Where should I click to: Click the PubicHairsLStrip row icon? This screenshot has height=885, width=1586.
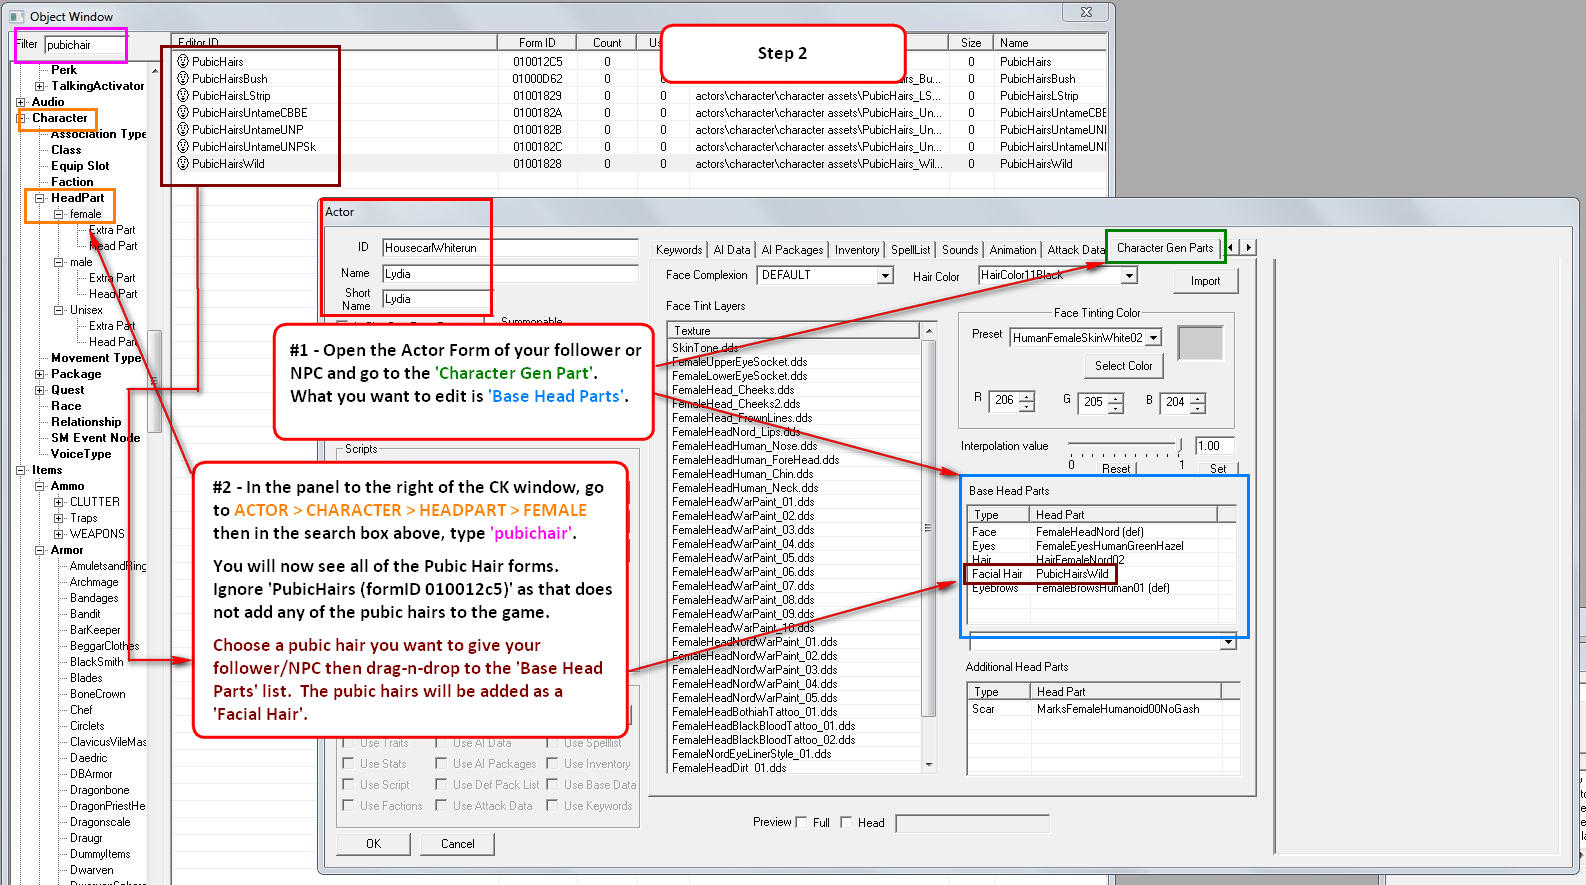coord(183,95)
